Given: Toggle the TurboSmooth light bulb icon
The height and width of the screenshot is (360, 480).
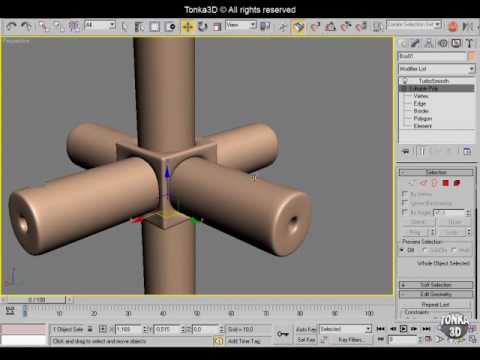Looking at the screenshot, I should [405, 81].
